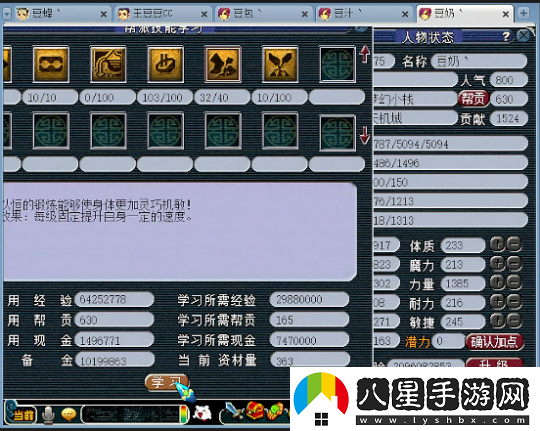Open dropdown arrow left of the tabs
Screen dimensions: 540x431
(7, 14)
